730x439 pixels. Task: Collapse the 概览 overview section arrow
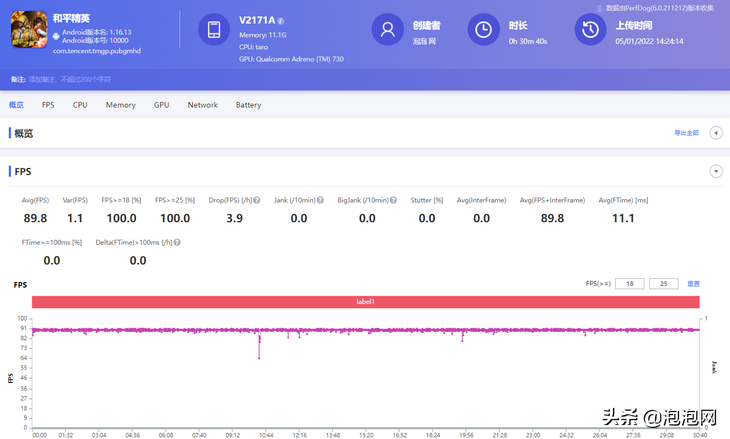(x=716, y=133)
